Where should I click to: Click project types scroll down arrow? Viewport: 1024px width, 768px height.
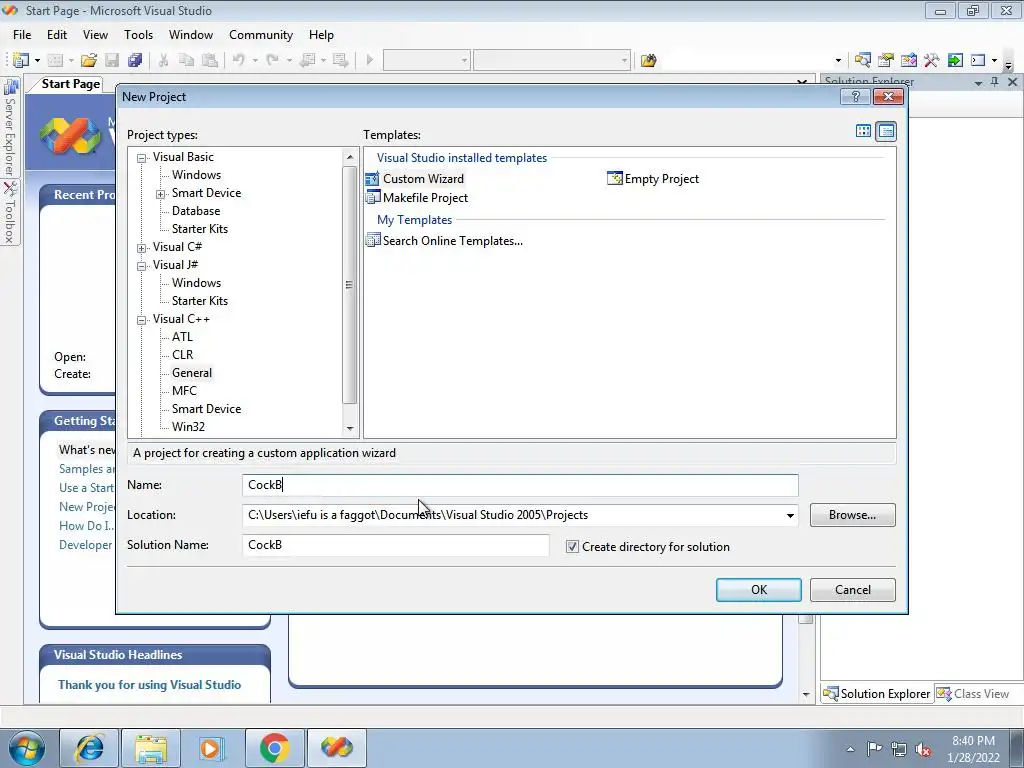[350, 428]
